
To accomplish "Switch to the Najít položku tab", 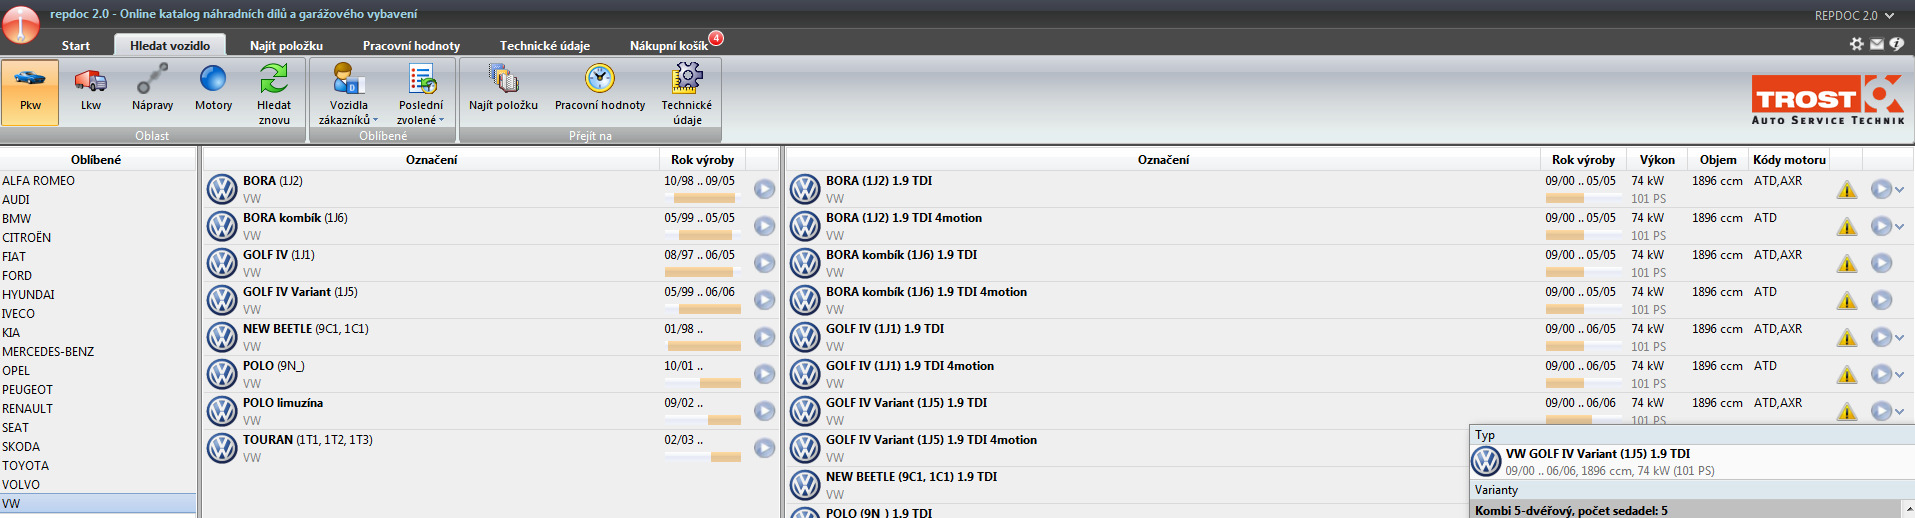I will pyautogui.click(x=286, y=45).
